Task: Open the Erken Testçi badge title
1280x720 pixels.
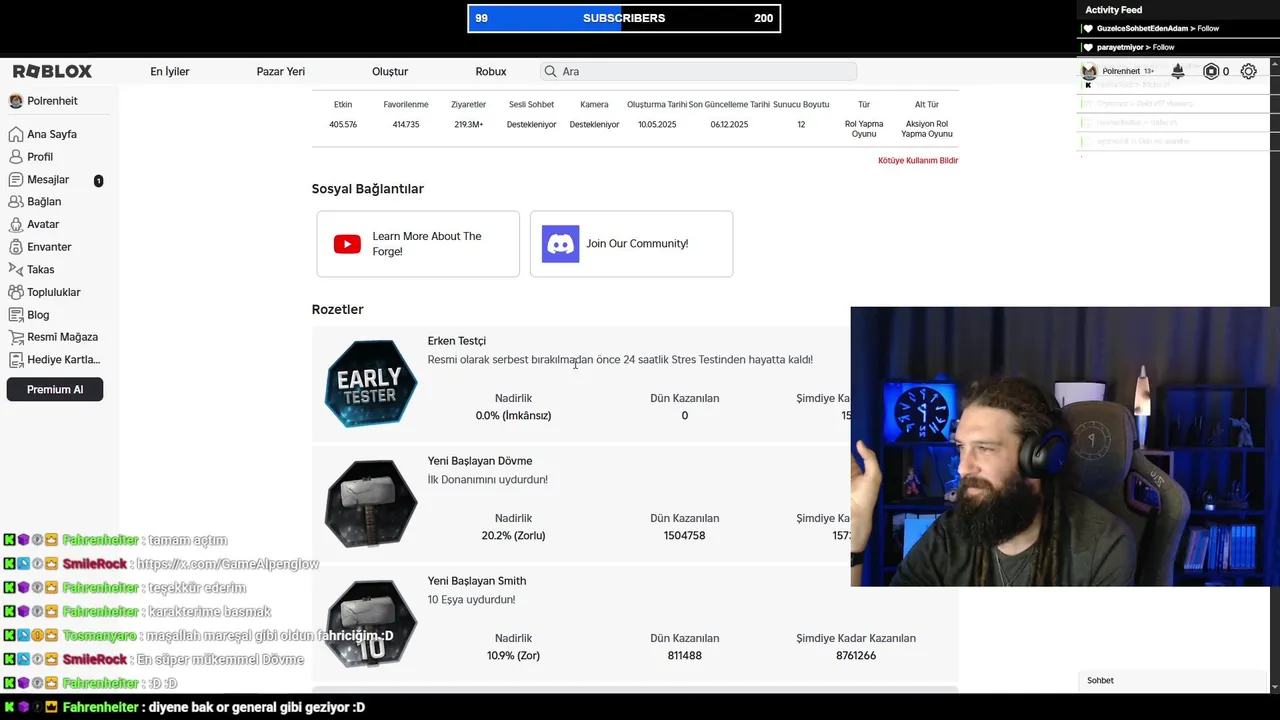Action: (x=457, y=341)
